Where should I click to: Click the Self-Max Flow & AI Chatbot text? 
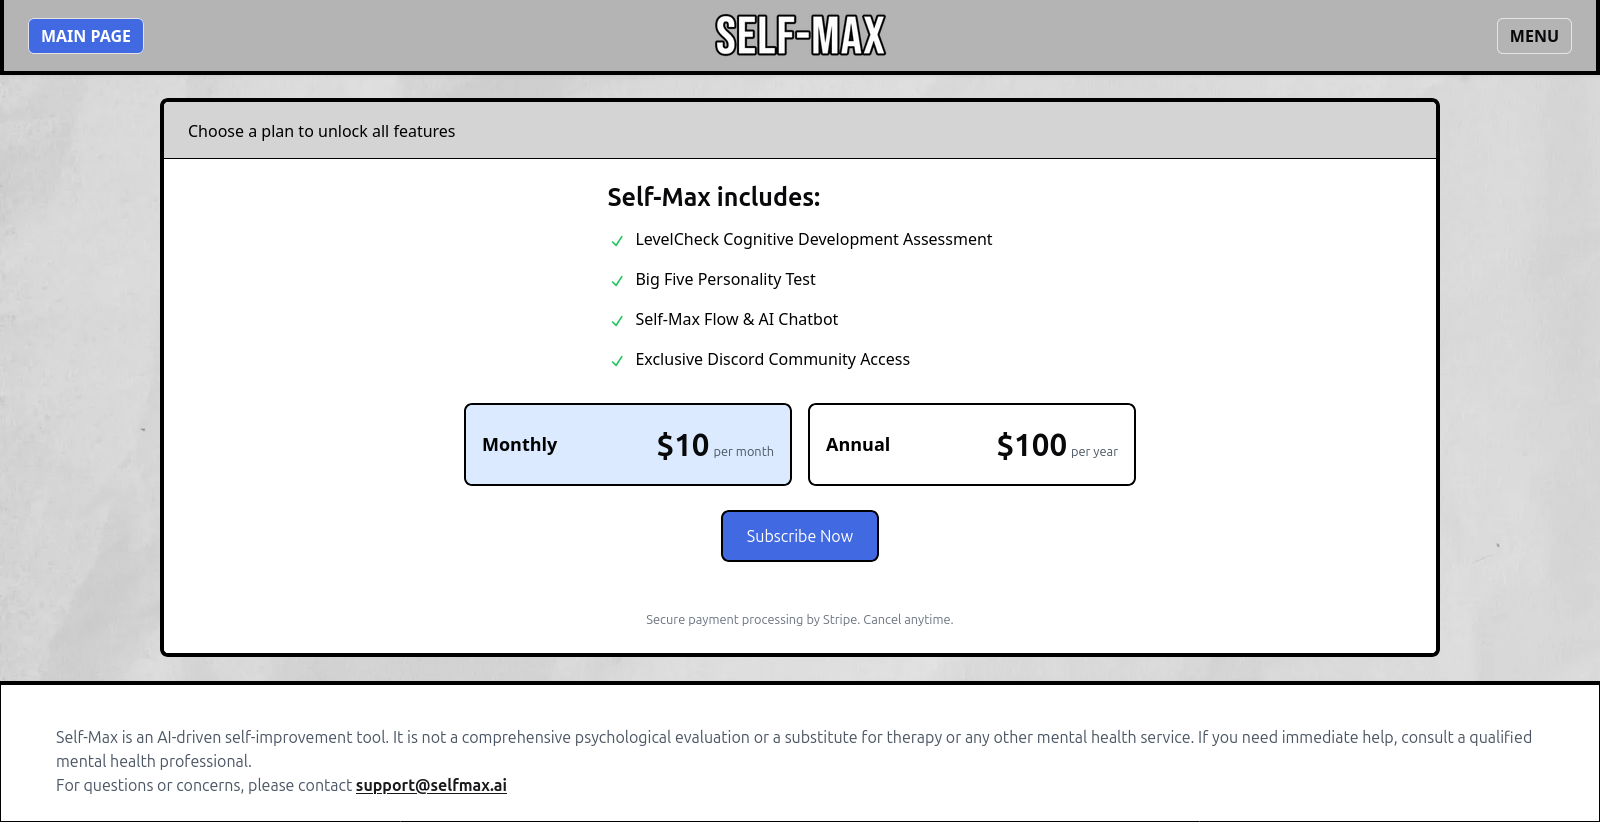point(736,320)
